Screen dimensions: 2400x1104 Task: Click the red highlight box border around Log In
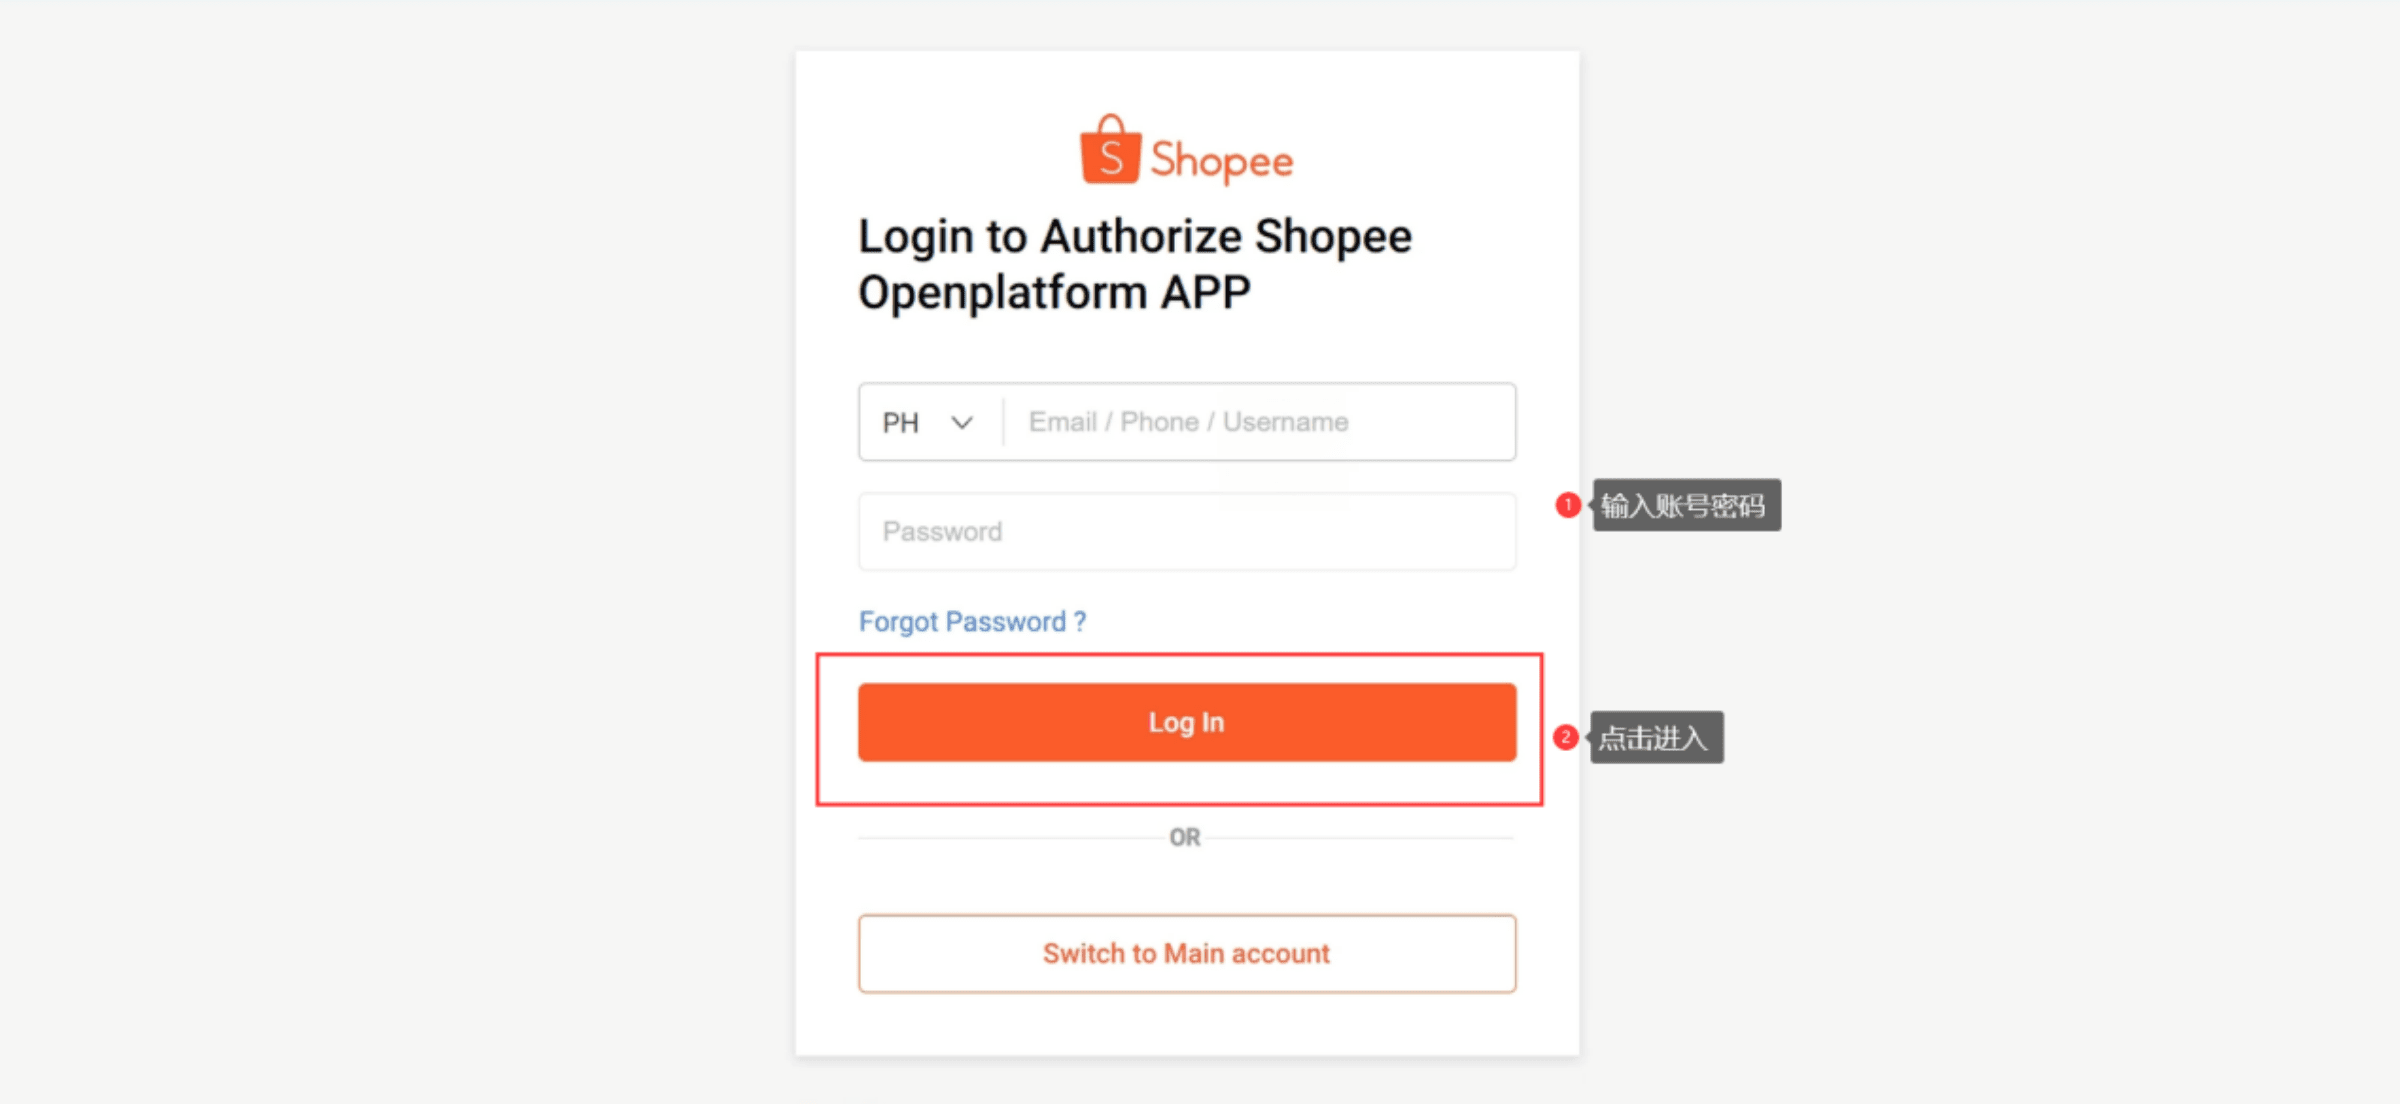[x=1180, y=656]
